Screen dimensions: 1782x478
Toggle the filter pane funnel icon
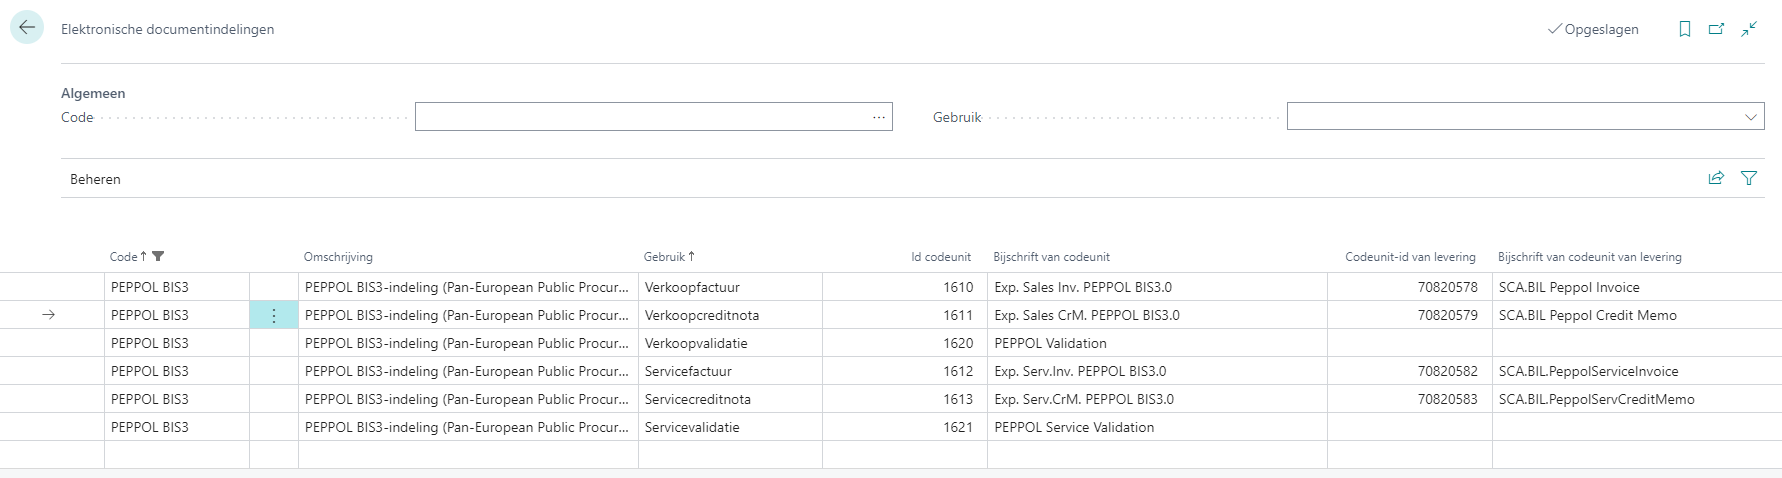[1749, 178]
